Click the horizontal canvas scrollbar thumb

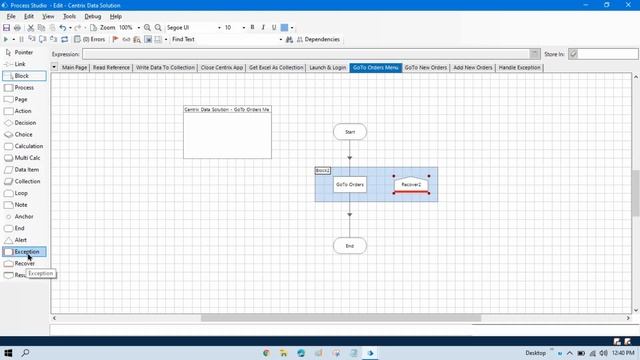341,318
